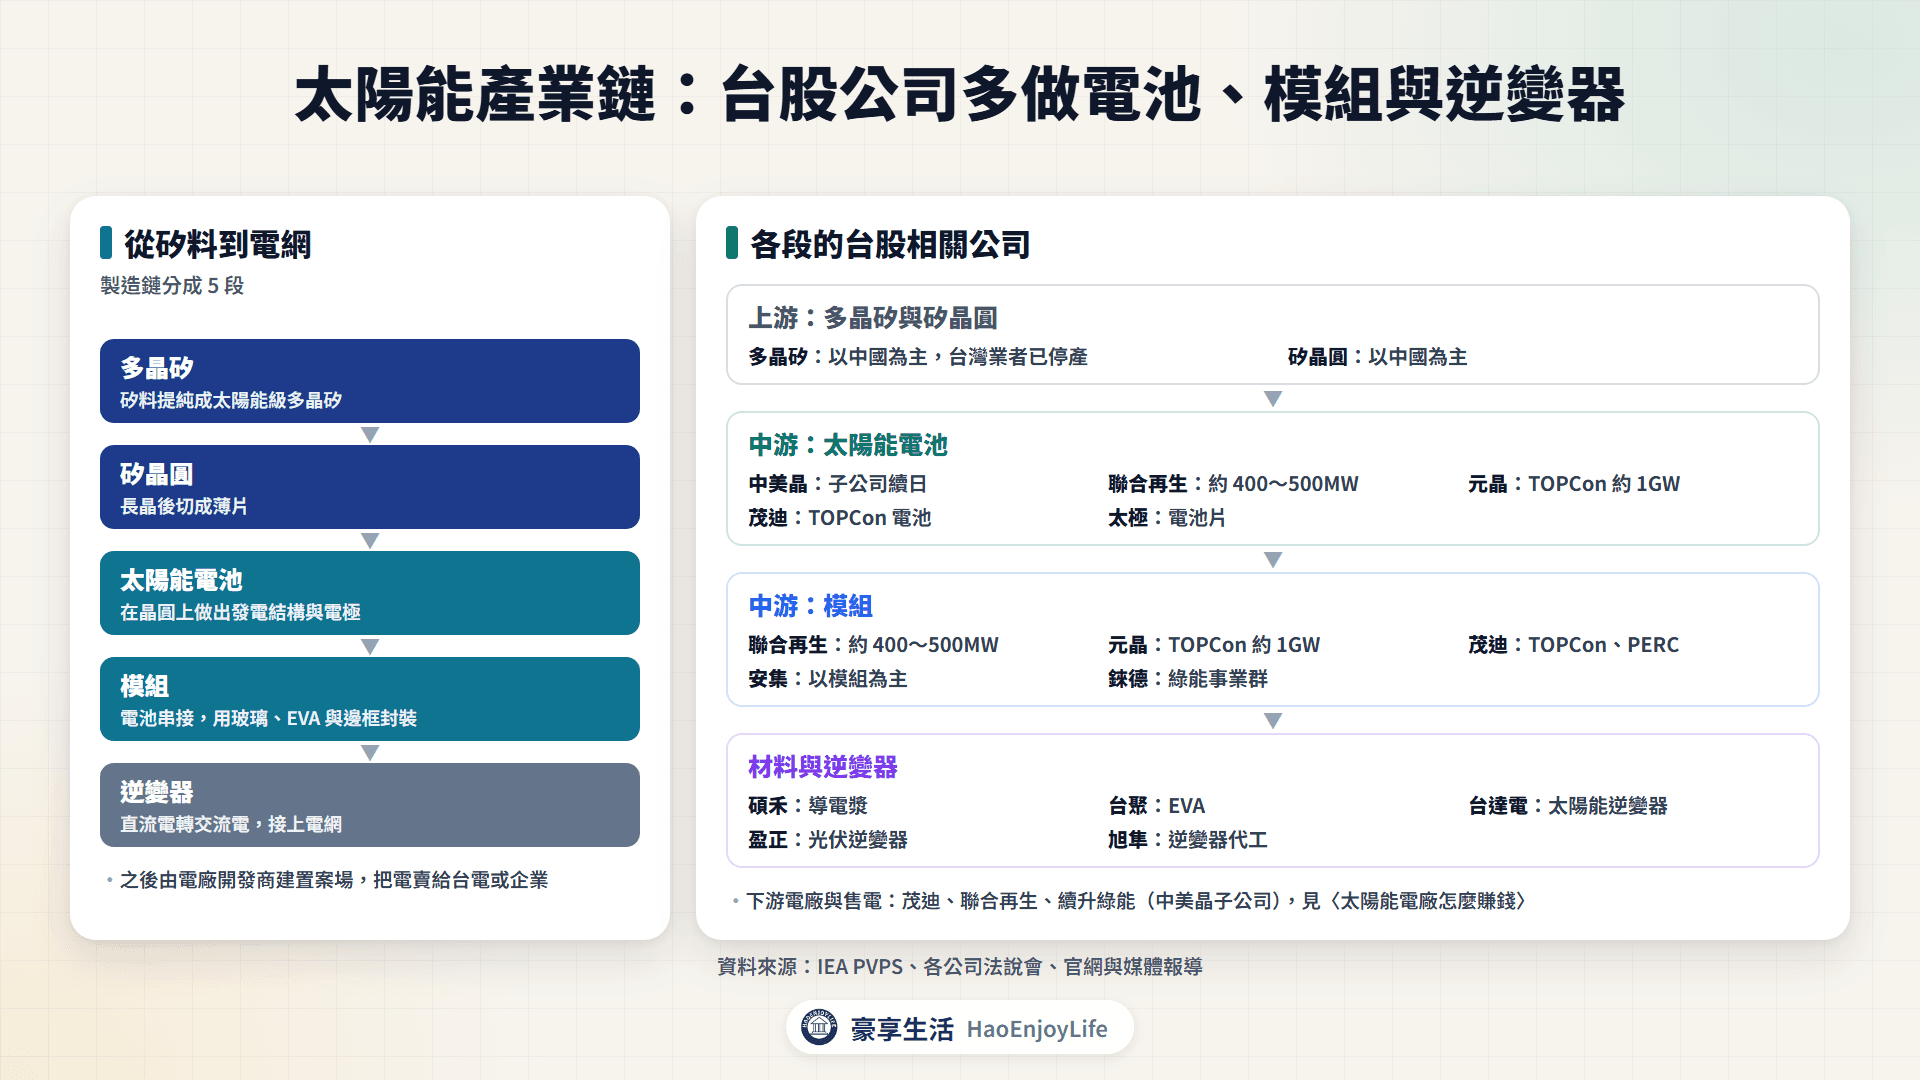Click the 中游：模組 section title

(x=811, y=606)
